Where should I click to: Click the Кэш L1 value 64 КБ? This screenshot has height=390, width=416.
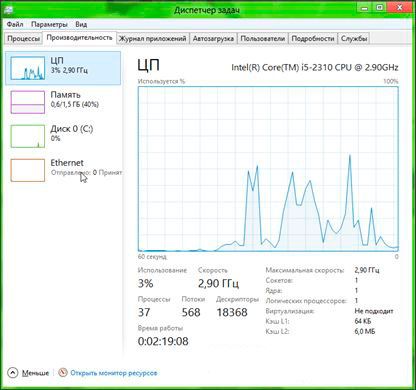point(363,321)
